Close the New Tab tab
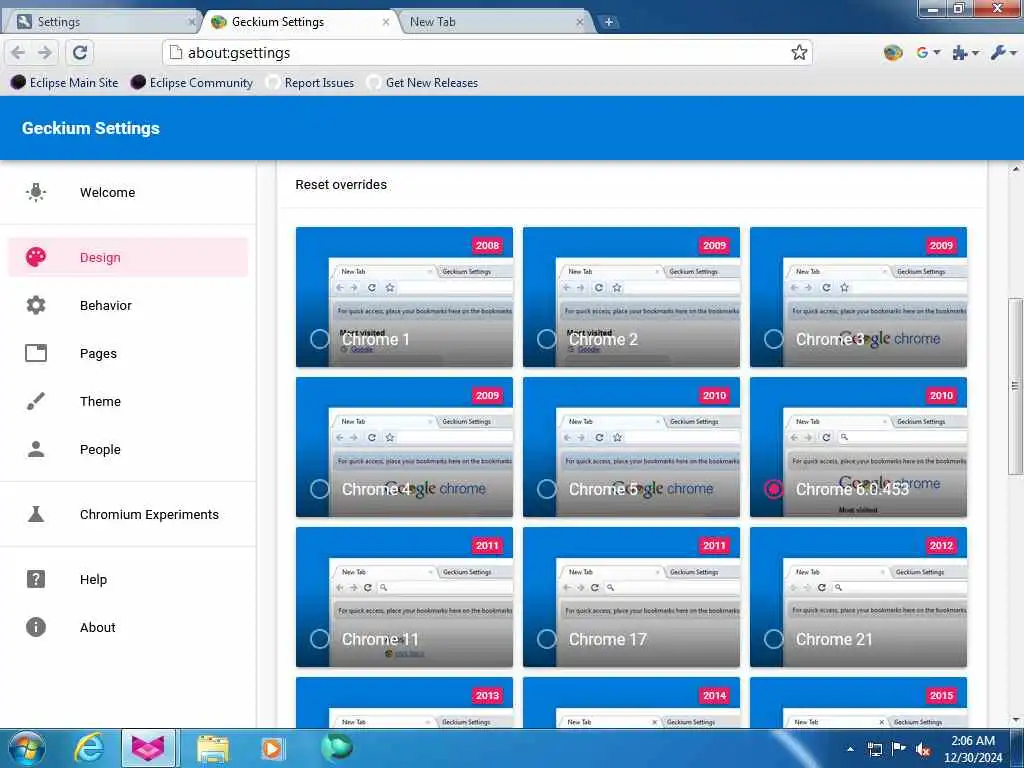Screen dimensions: 1024x768 point(579,22)
